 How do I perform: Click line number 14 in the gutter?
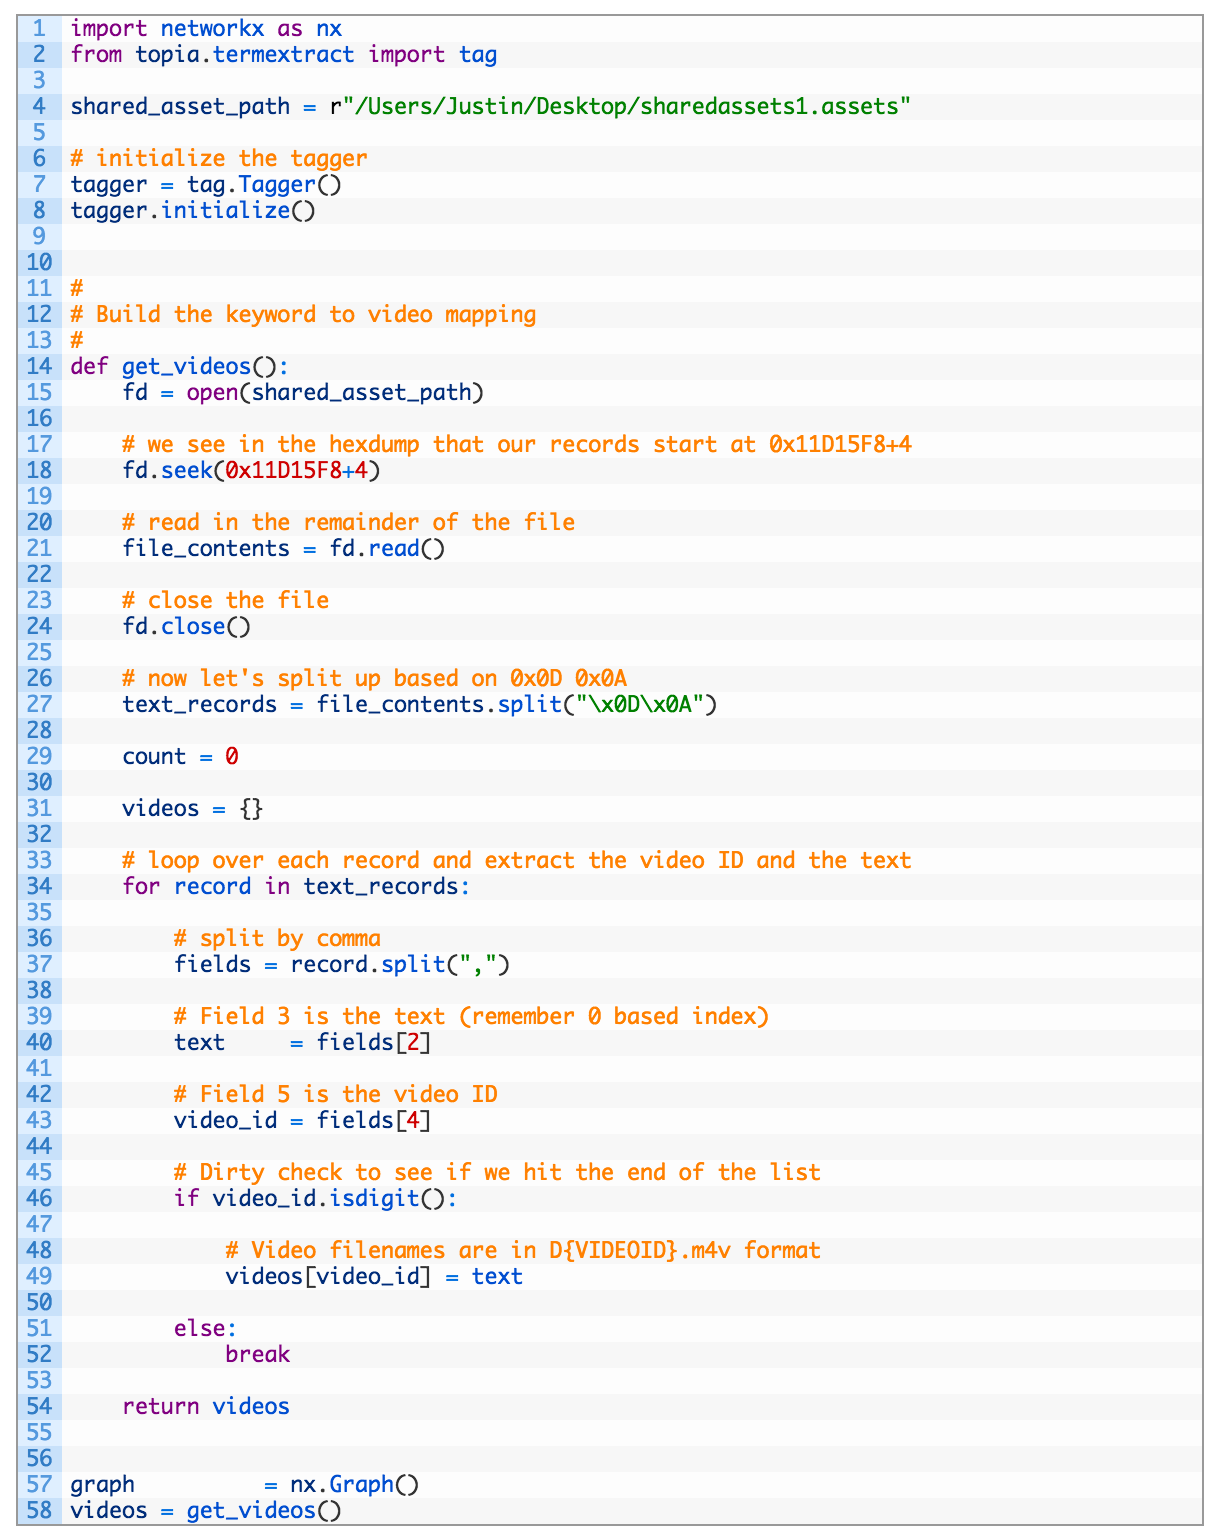[39, 366]
